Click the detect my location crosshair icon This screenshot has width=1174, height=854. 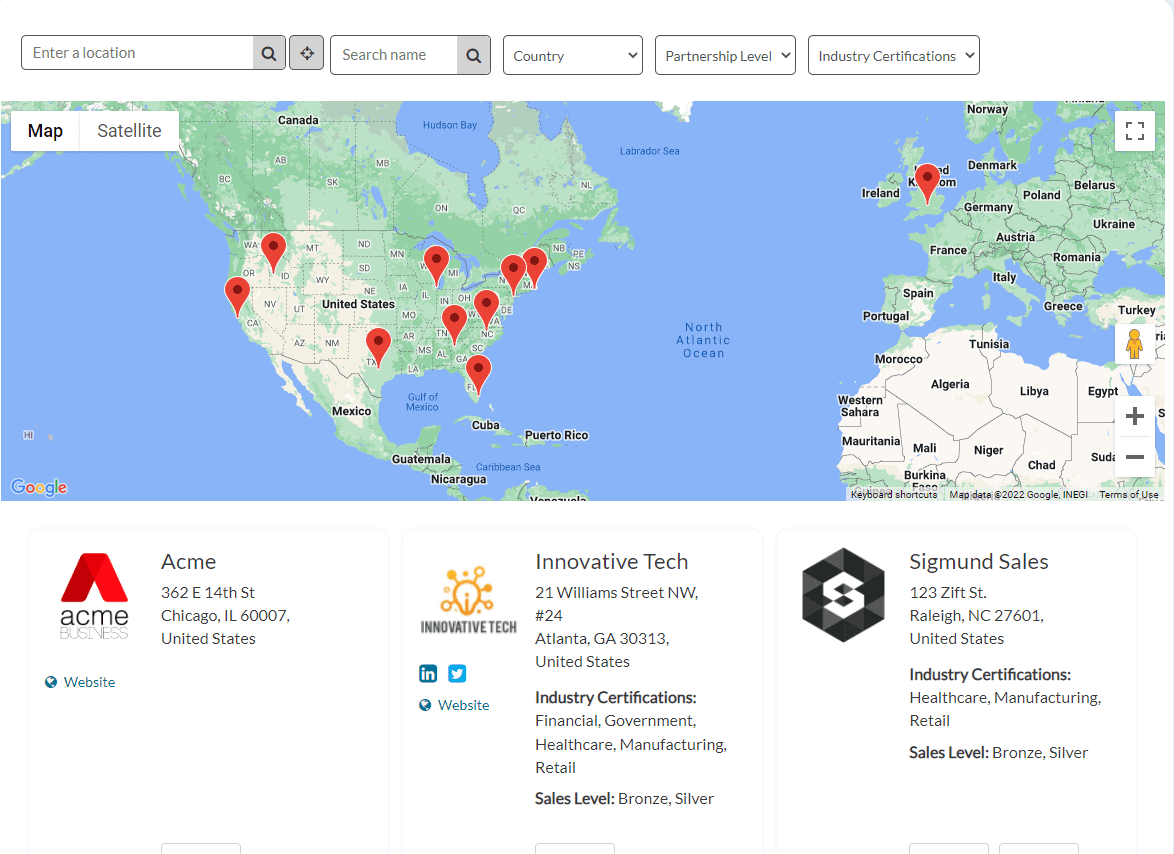[307, 54]
